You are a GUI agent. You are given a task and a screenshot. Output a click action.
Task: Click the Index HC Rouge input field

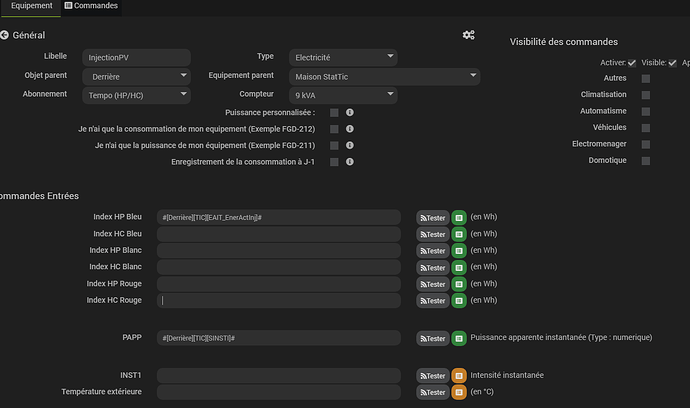click(279, 301)
